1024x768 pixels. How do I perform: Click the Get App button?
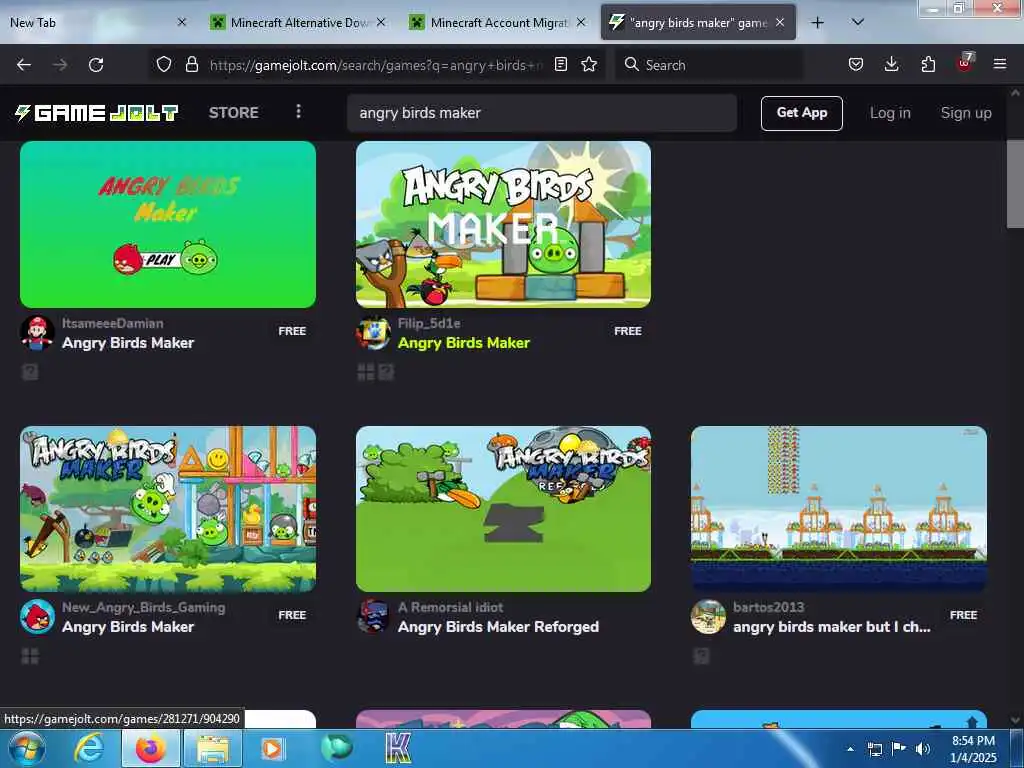tap(801, 113)
